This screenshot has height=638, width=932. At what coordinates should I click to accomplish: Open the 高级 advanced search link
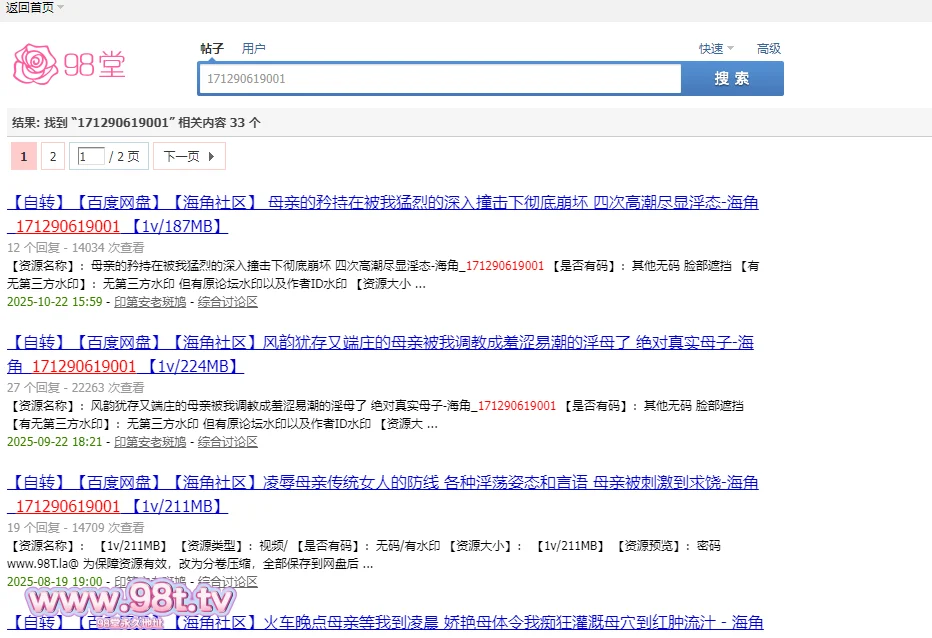[x=768, y=49]
